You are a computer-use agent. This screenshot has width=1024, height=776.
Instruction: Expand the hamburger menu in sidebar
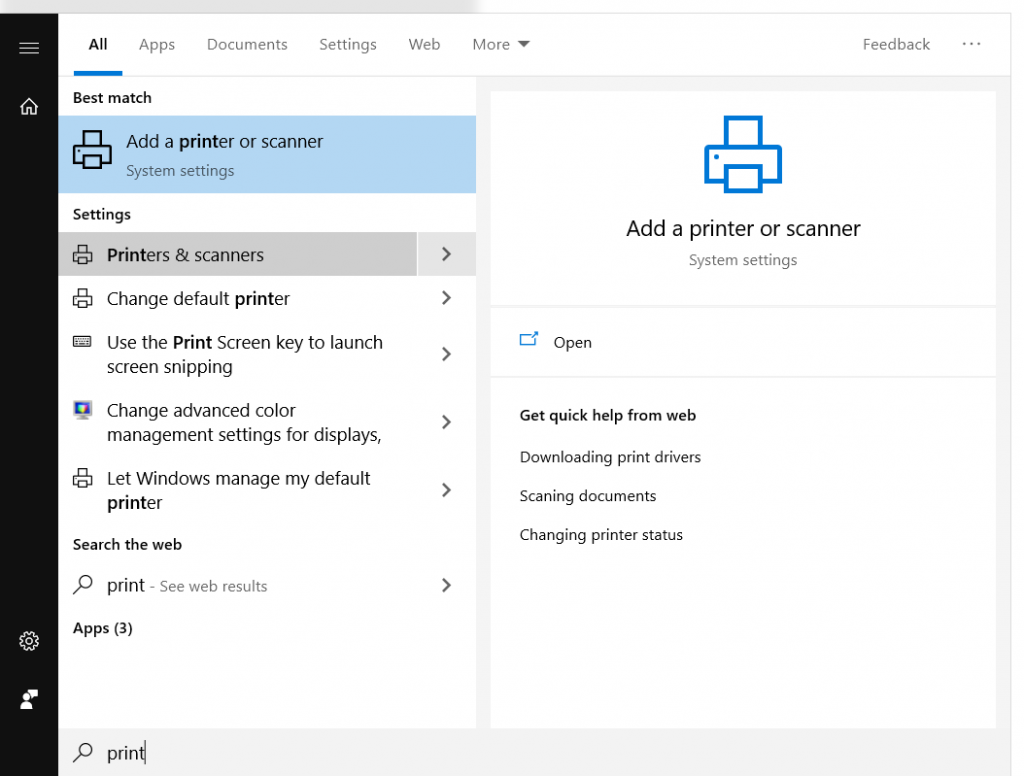29,48
